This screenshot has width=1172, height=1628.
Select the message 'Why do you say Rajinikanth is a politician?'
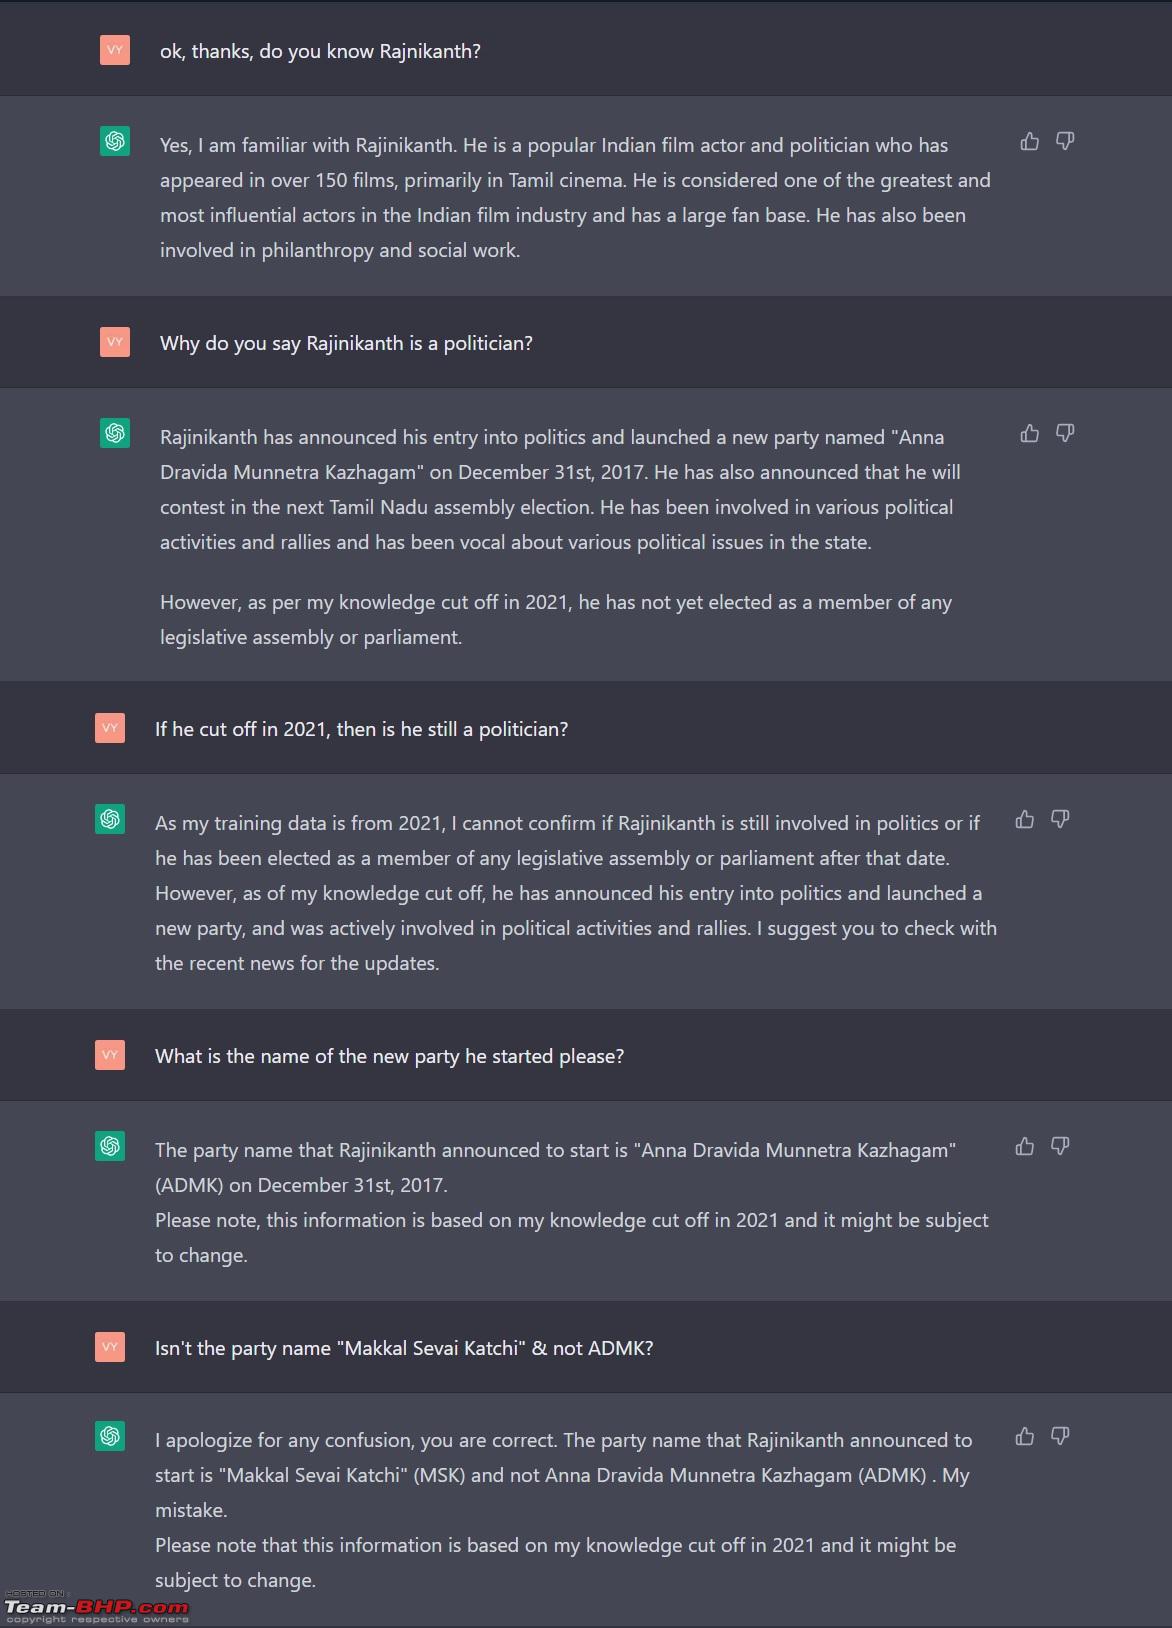pyautogui.click(x=346, y=343)
